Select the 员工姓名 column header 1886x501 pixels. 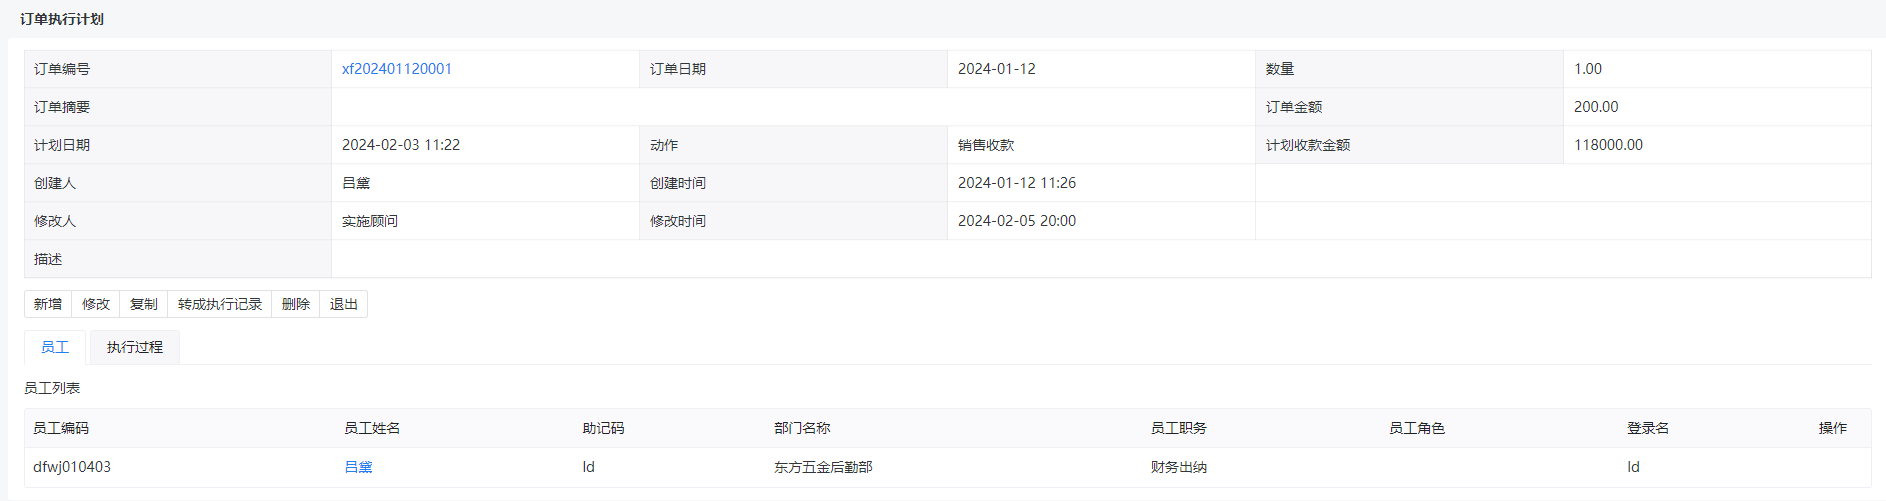pyautogui.click(x=372, y=428)
